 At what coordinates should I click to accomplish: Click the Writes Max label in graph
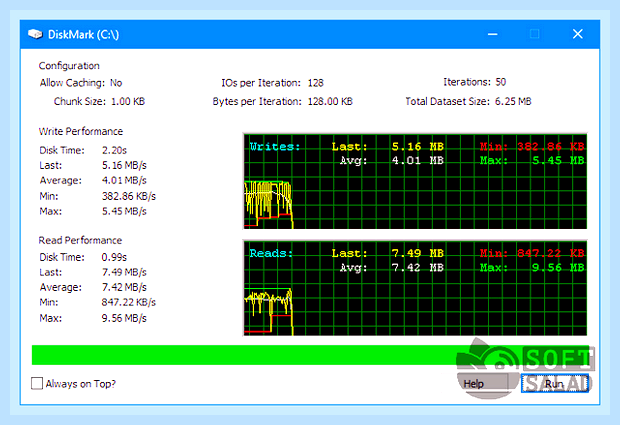coord(493,161)
